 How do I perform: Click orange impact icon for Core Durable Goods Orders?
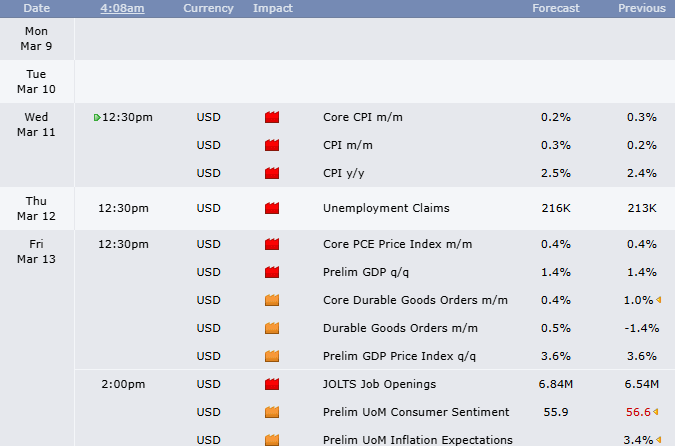(x=272, y=300)
